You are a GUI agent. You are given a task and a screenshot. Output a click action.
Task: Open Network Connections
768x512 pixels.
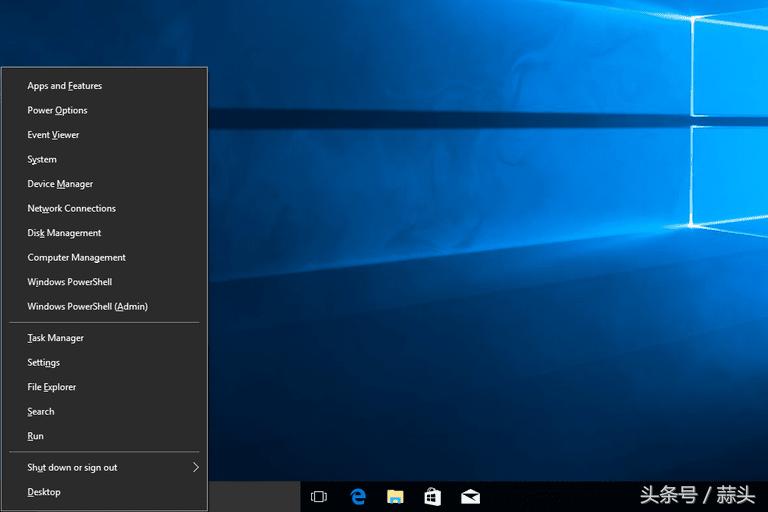[104, 208]
